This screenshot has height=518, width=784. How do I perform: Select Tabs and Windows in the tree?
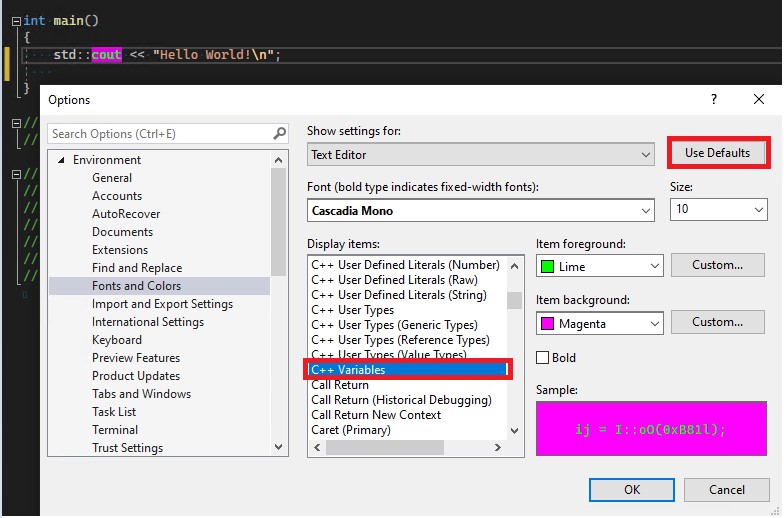coord(141,394)
